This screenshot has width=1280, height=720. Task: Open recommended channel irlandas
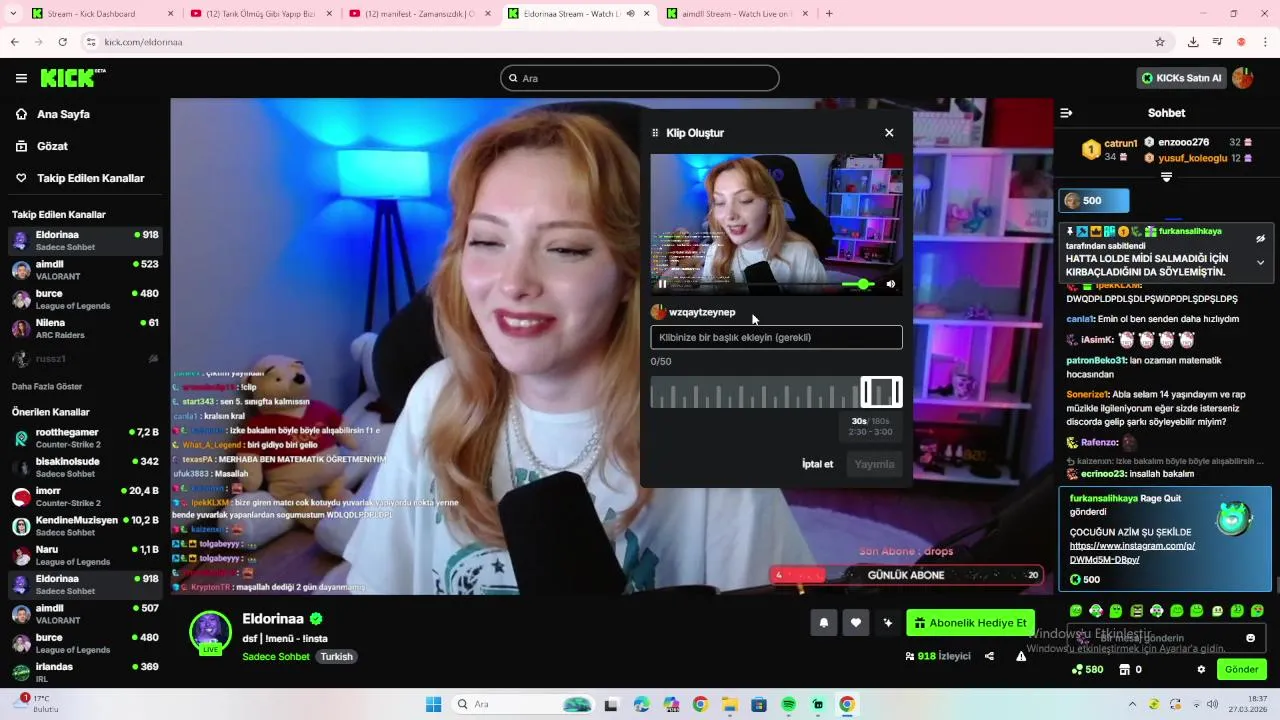[85, 672]
